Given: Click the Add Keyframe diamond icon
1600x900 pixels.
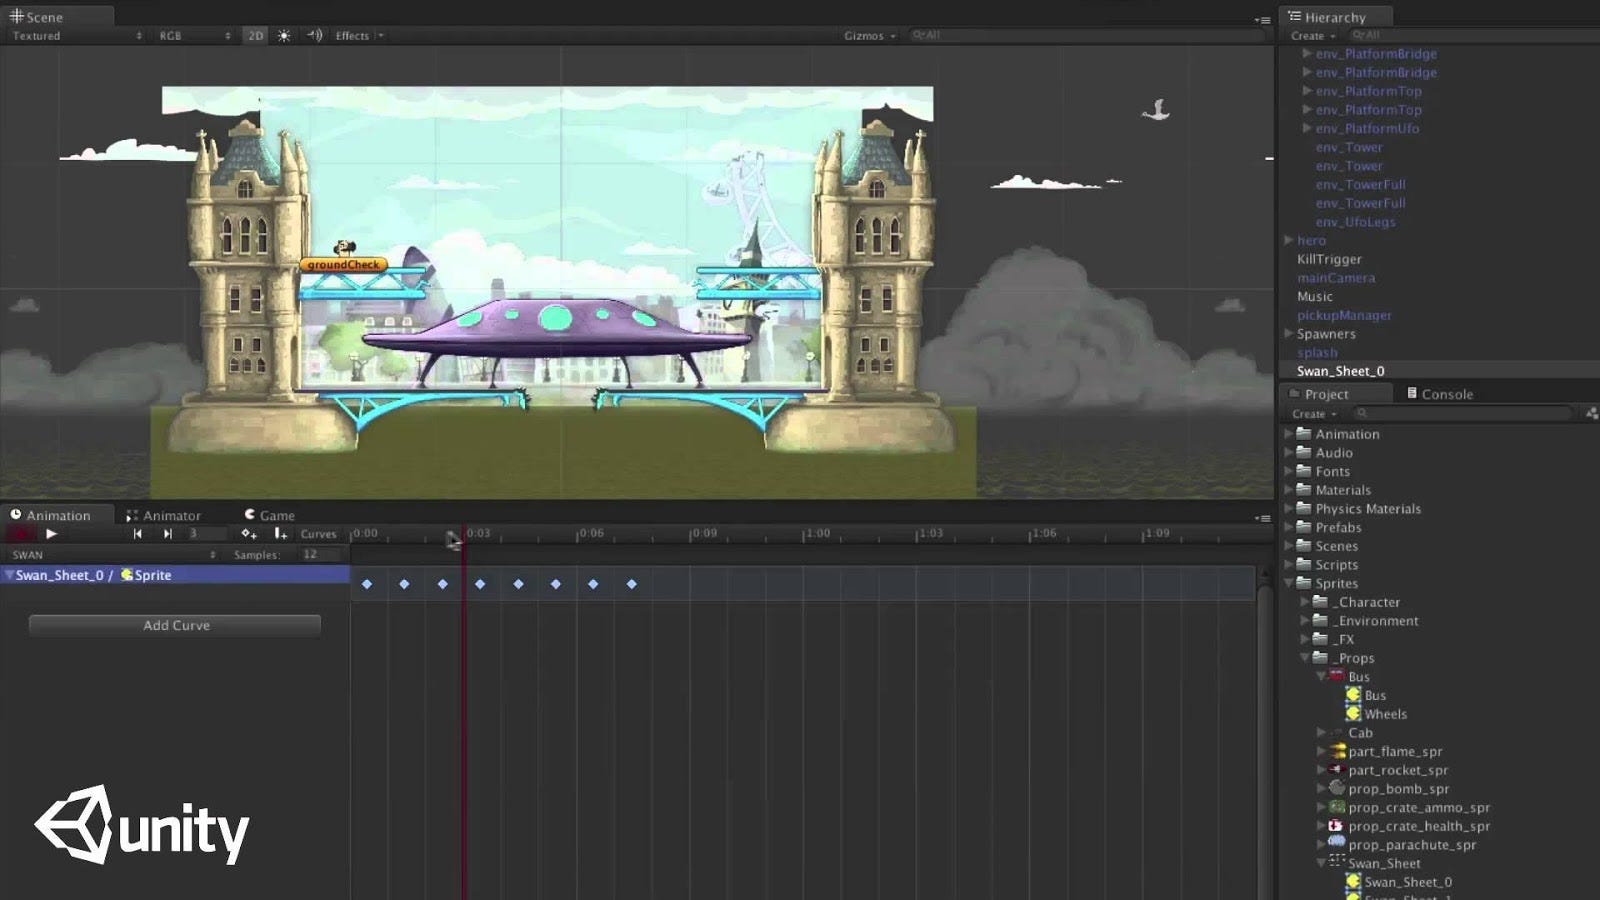Looking at the screenshot, I should coord(248,533).
